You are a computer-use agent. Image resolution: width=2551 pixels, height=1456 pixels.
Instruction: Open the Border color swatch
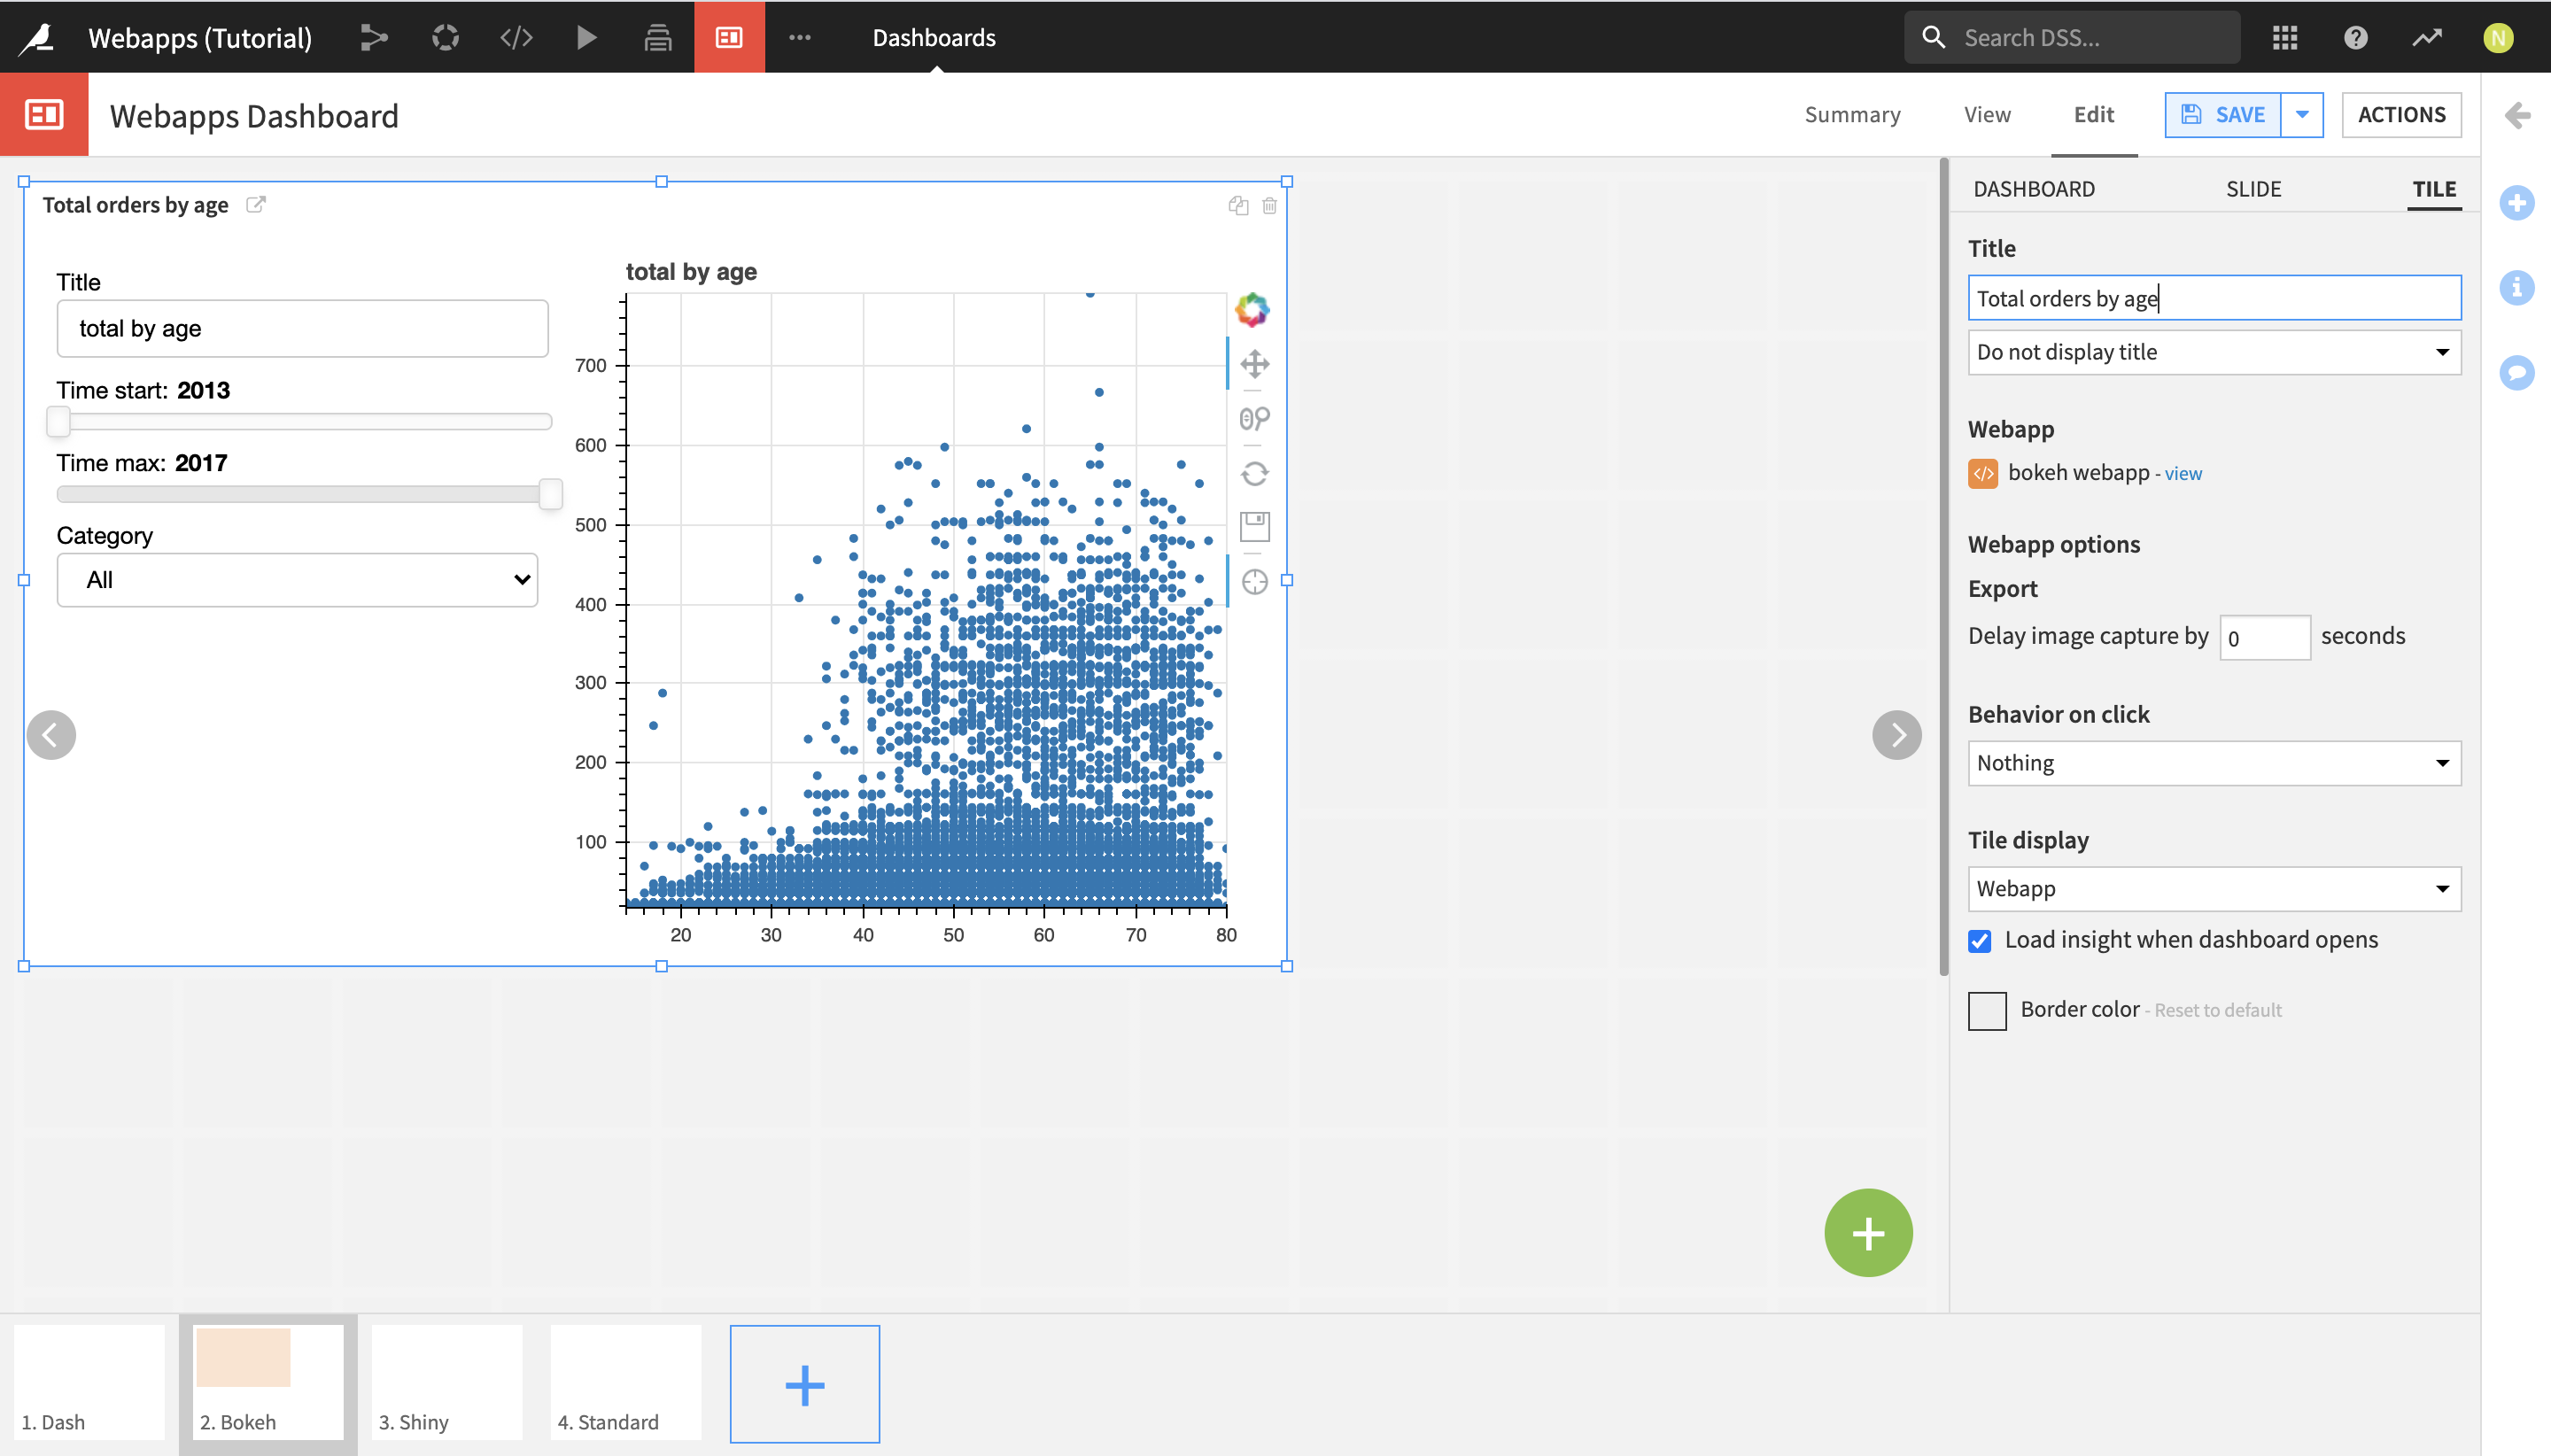tap(1987, 1011)
